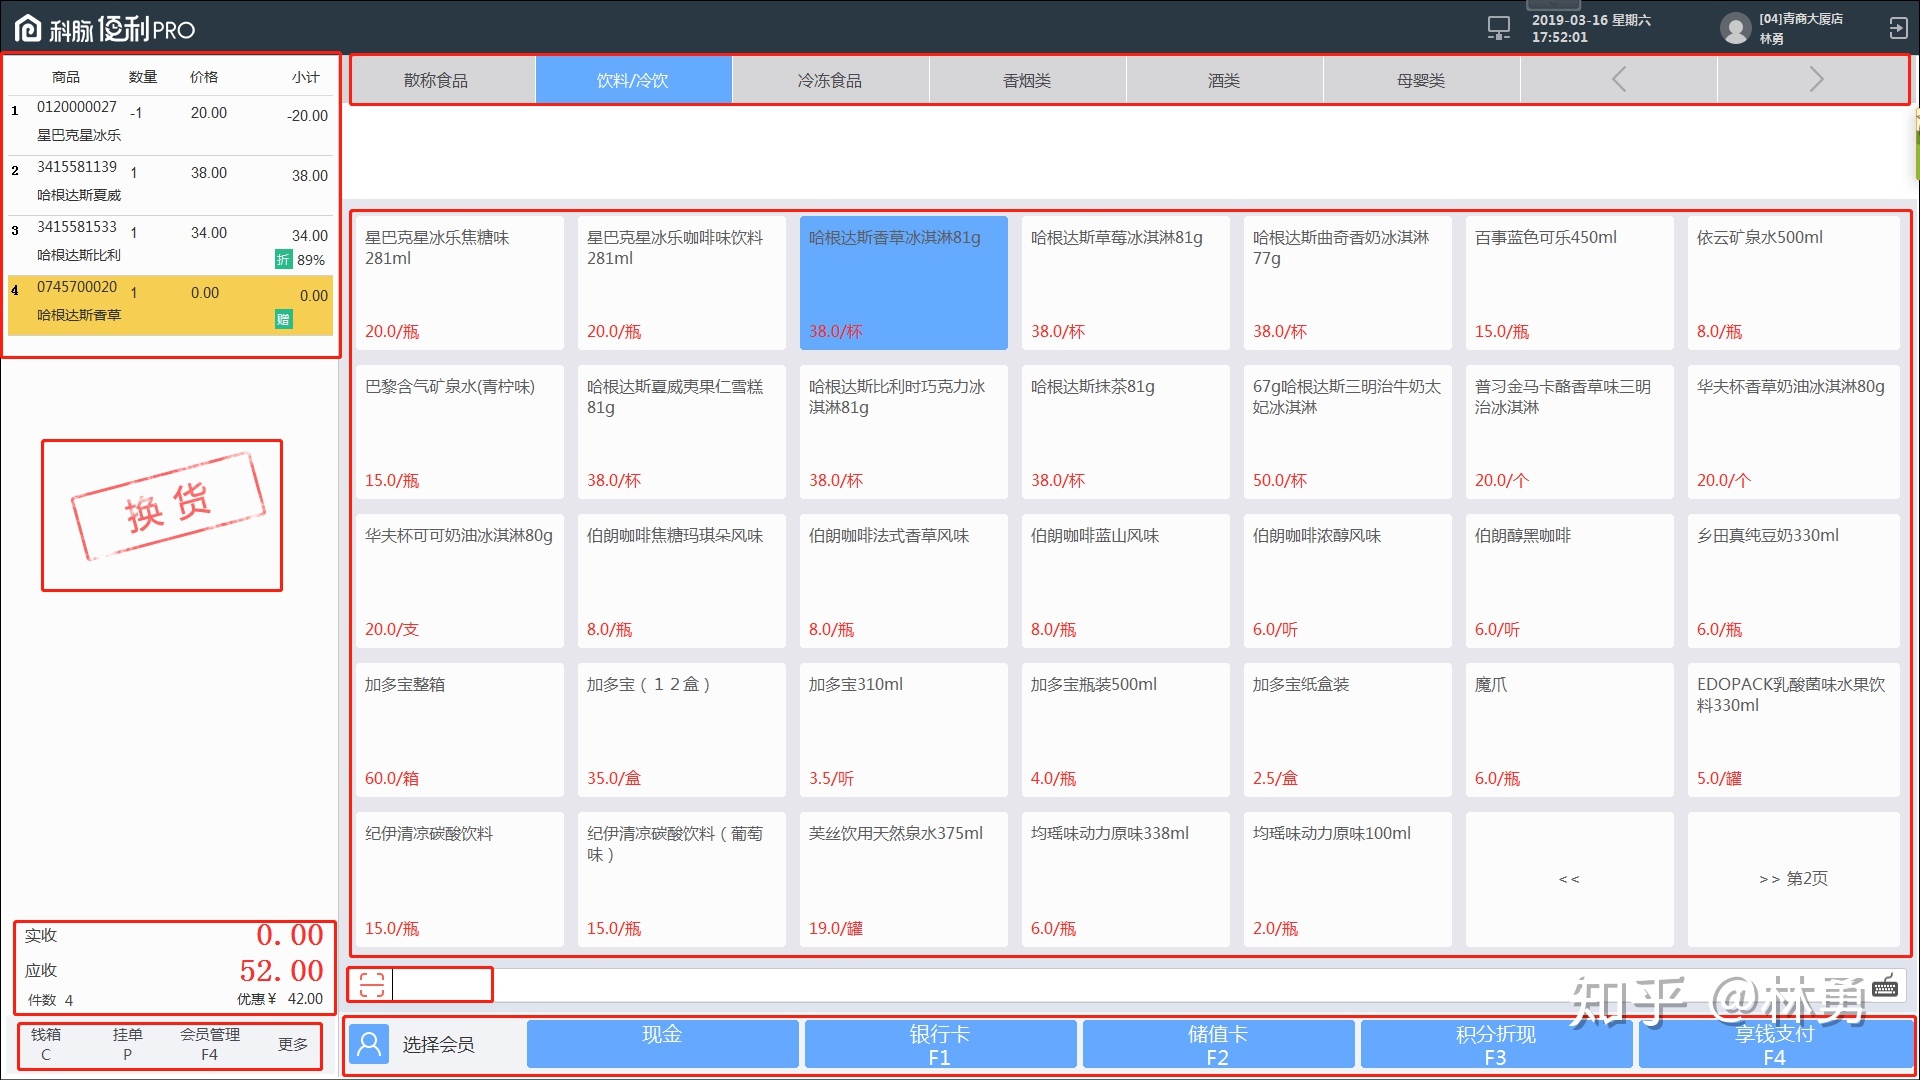Open the on-screen keyboard icon
The image size is (1920, 1080).
pyautogui.click(x=1885, y=987)
